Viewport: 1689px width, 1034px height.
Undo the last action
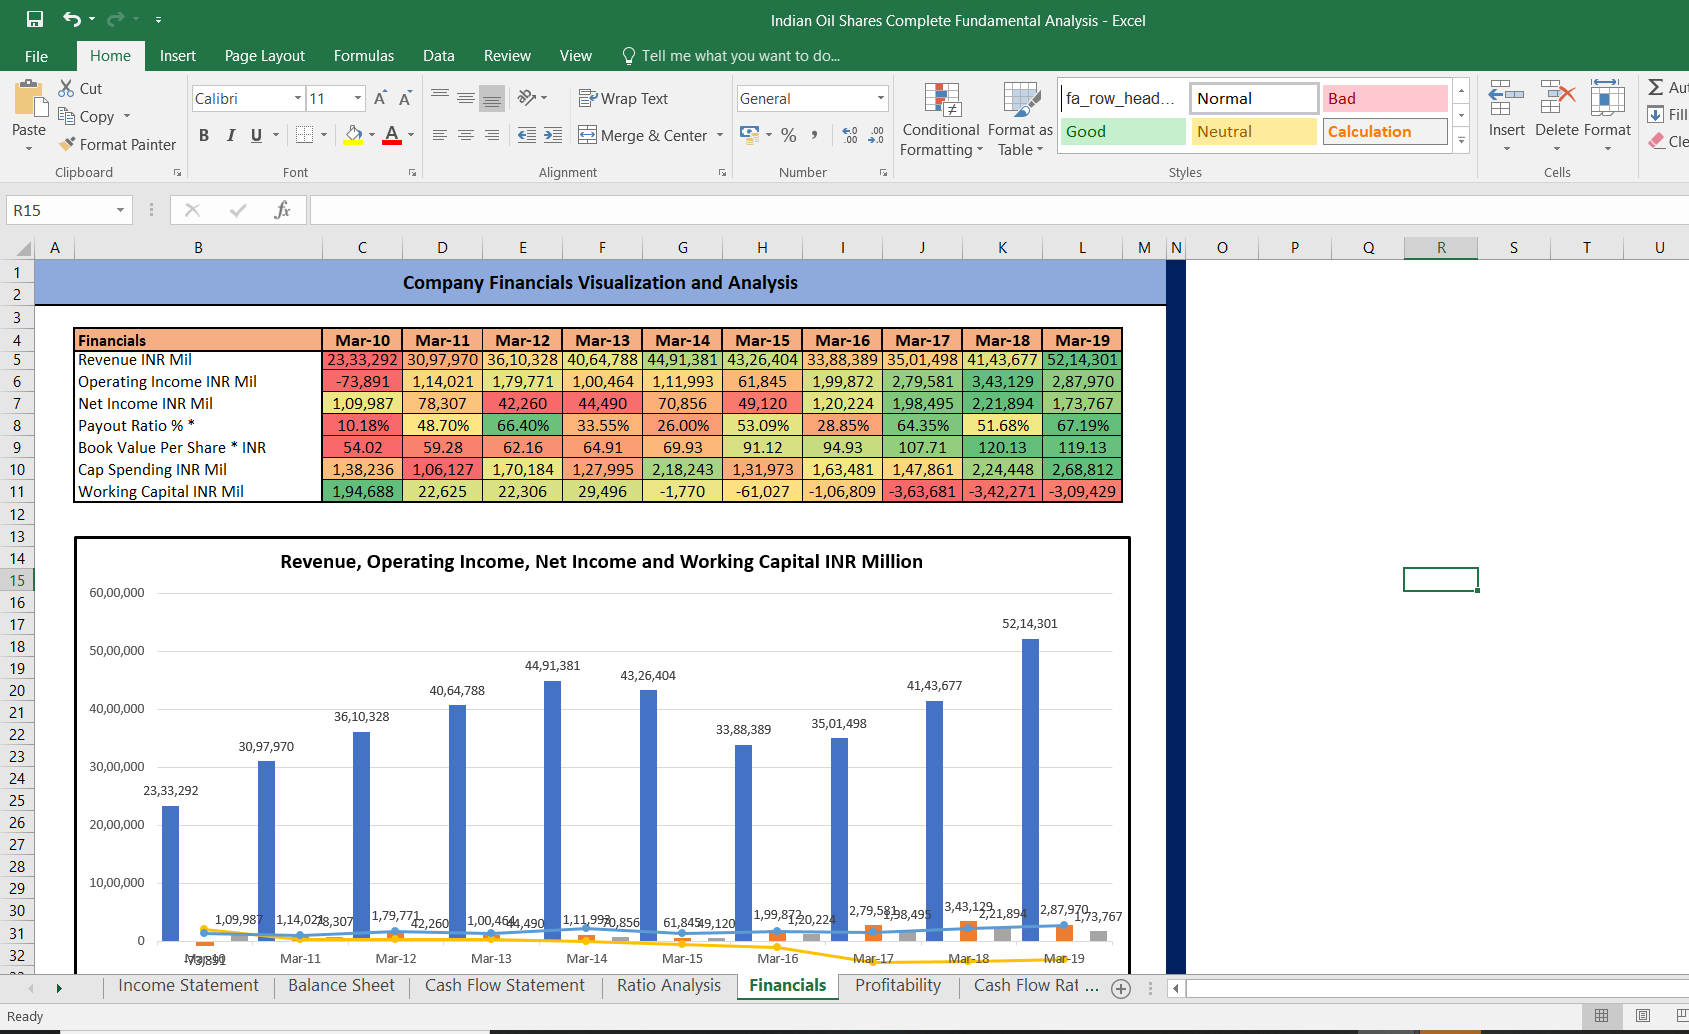click(72, 19)
